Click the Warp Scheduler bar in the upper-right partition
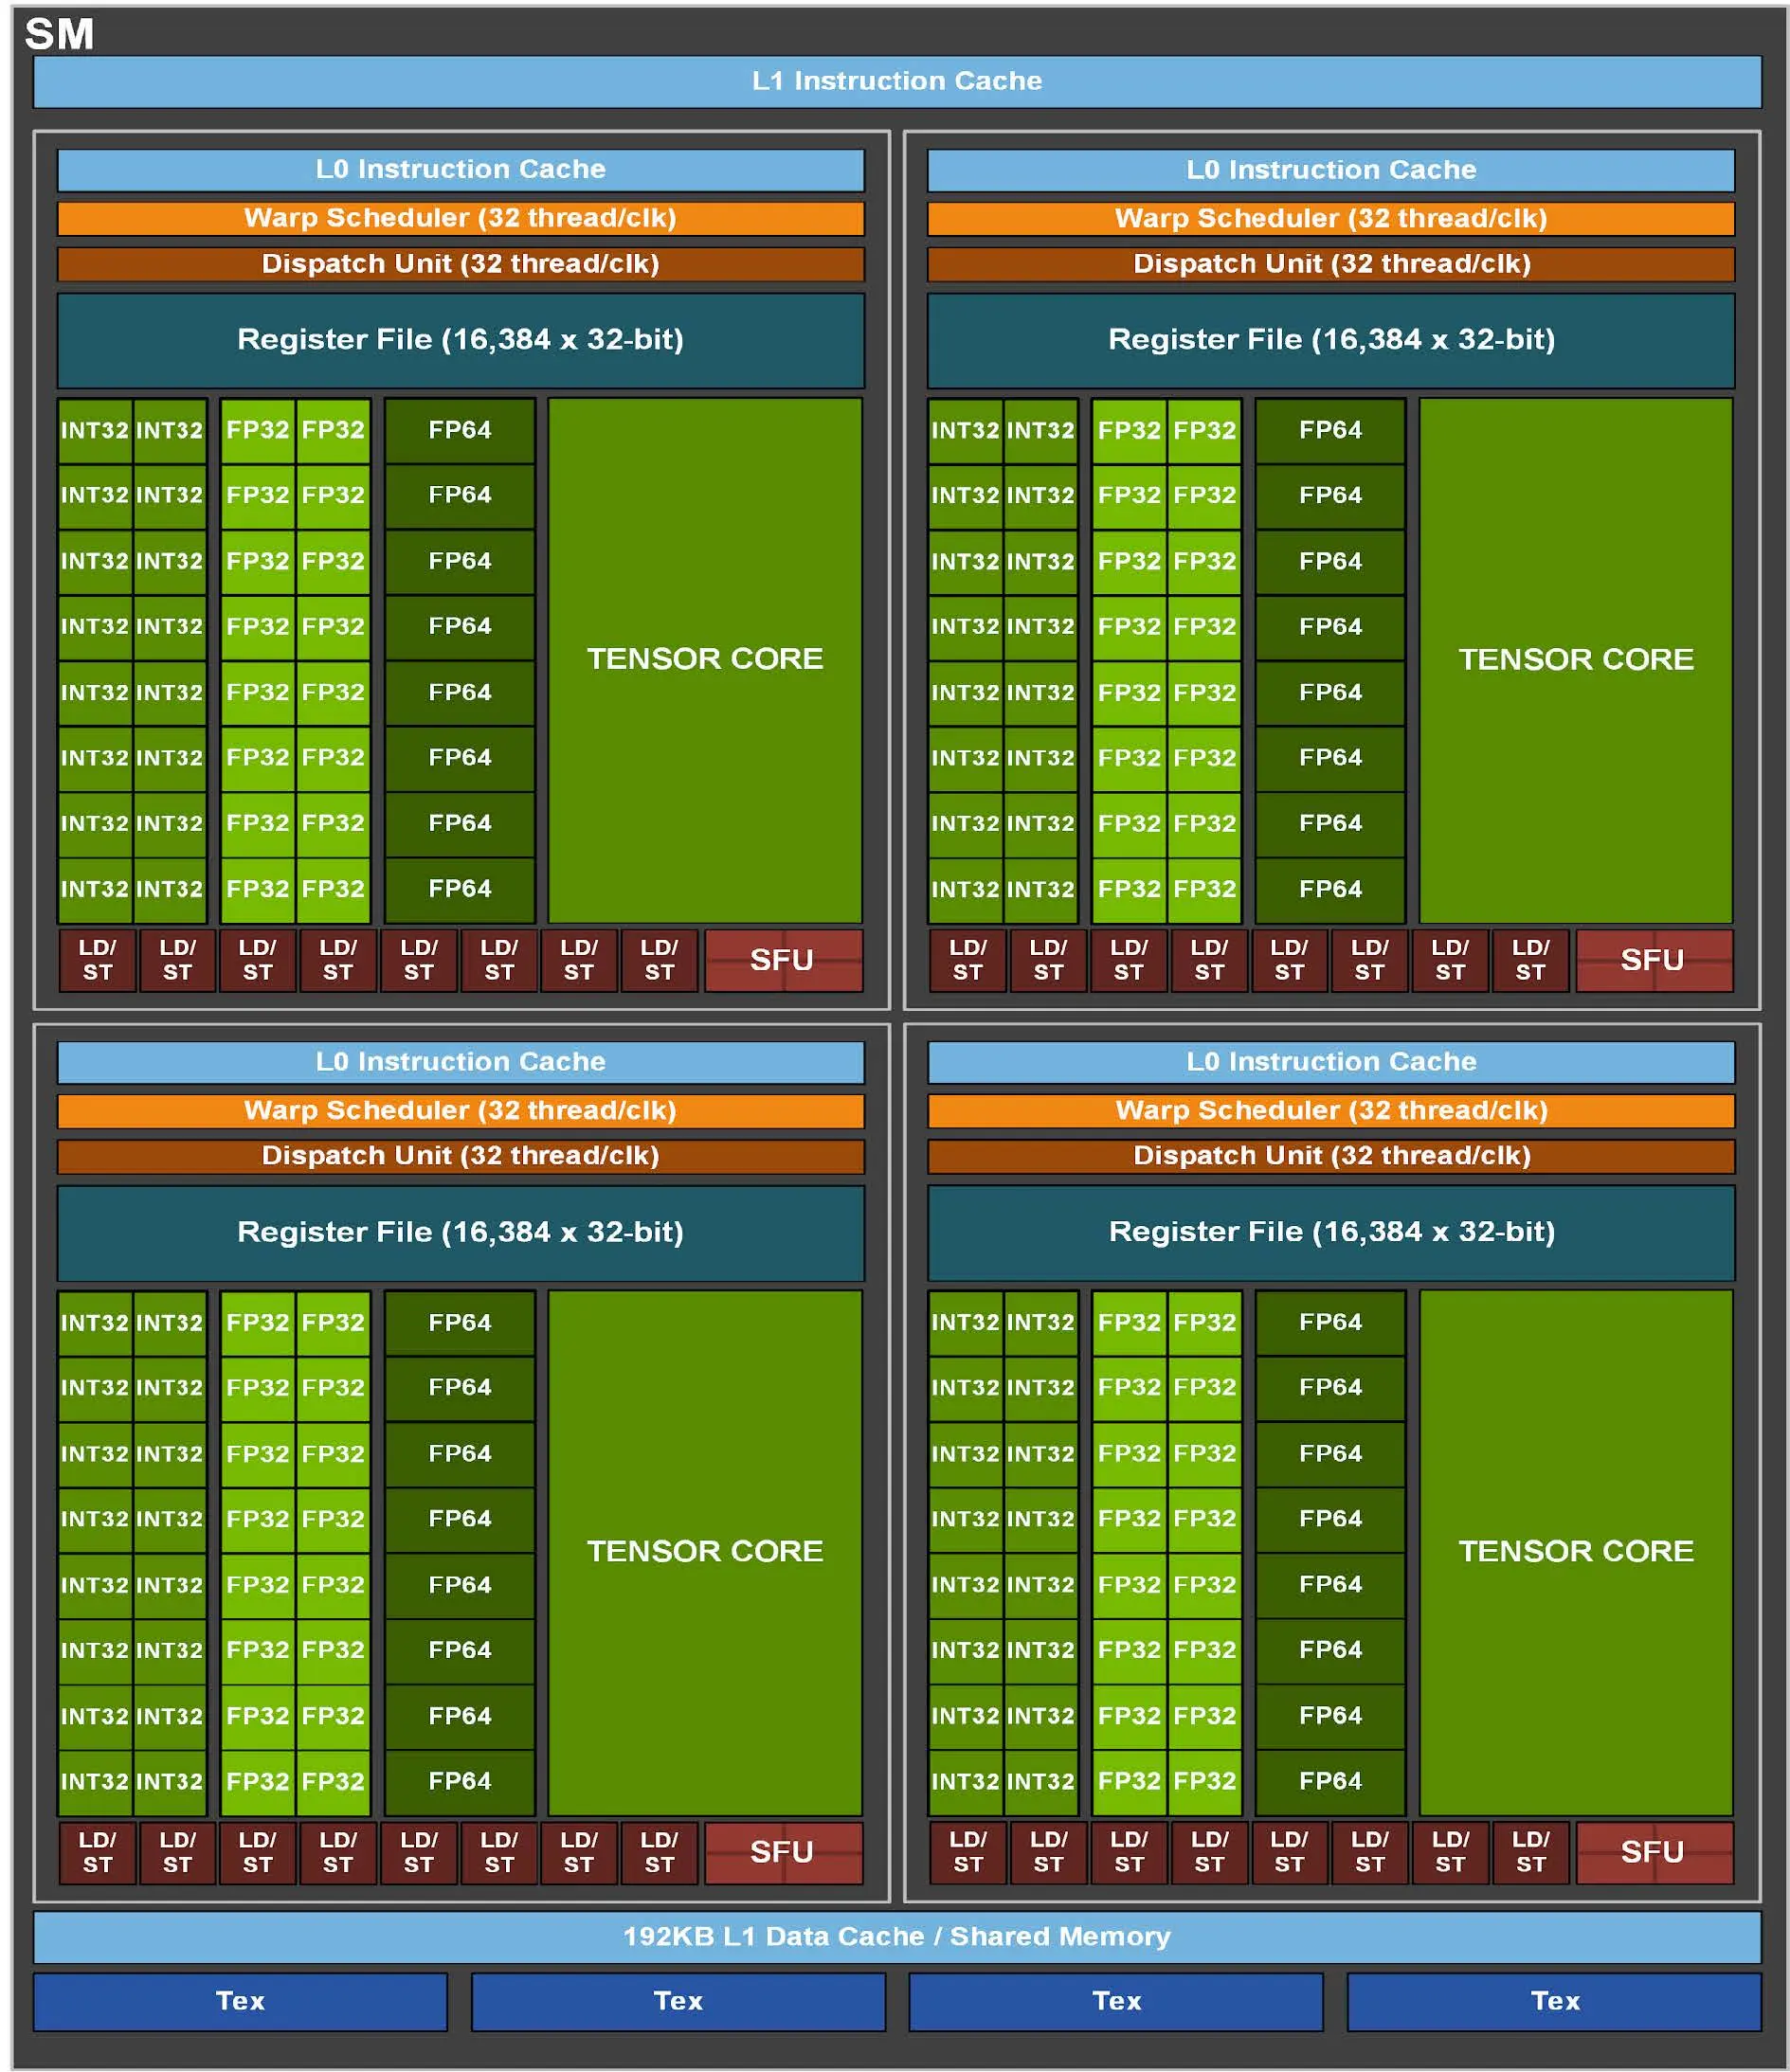 tap(1331, 218)
